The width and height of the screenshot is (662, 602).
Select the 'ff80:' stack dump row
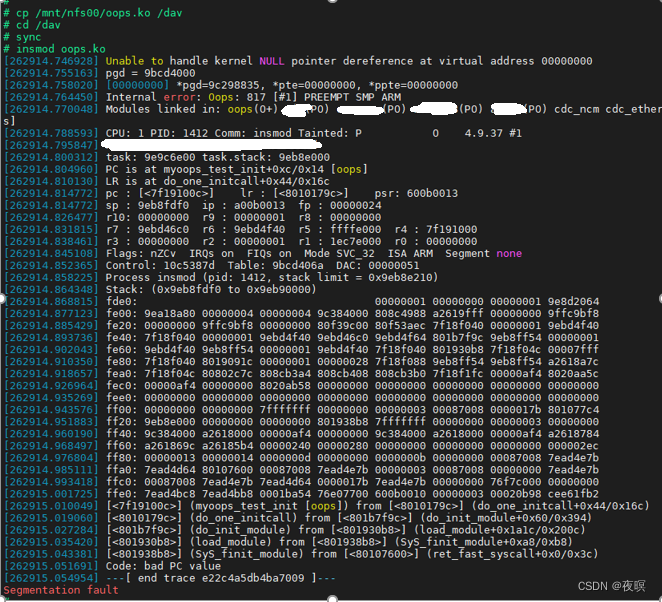pyautogui.click(x=301, y=458)
